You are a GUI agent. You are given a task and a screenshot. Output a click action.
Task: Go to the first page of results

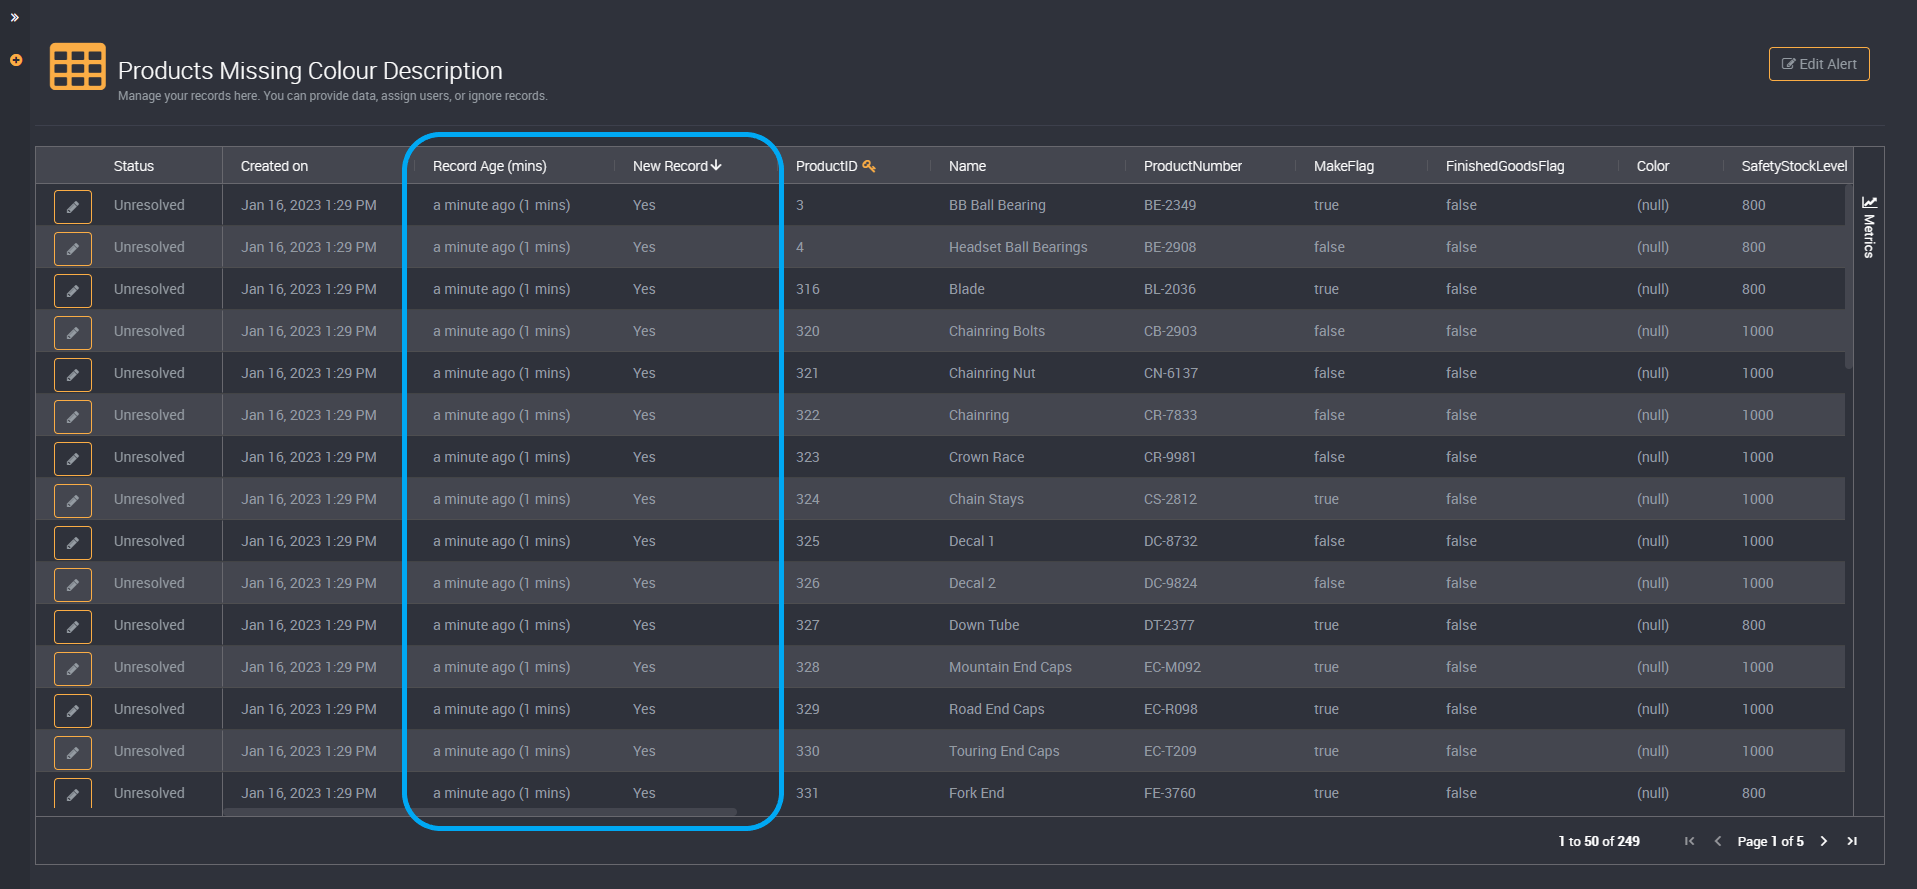pyautogui.click(x=1689, y=841)
